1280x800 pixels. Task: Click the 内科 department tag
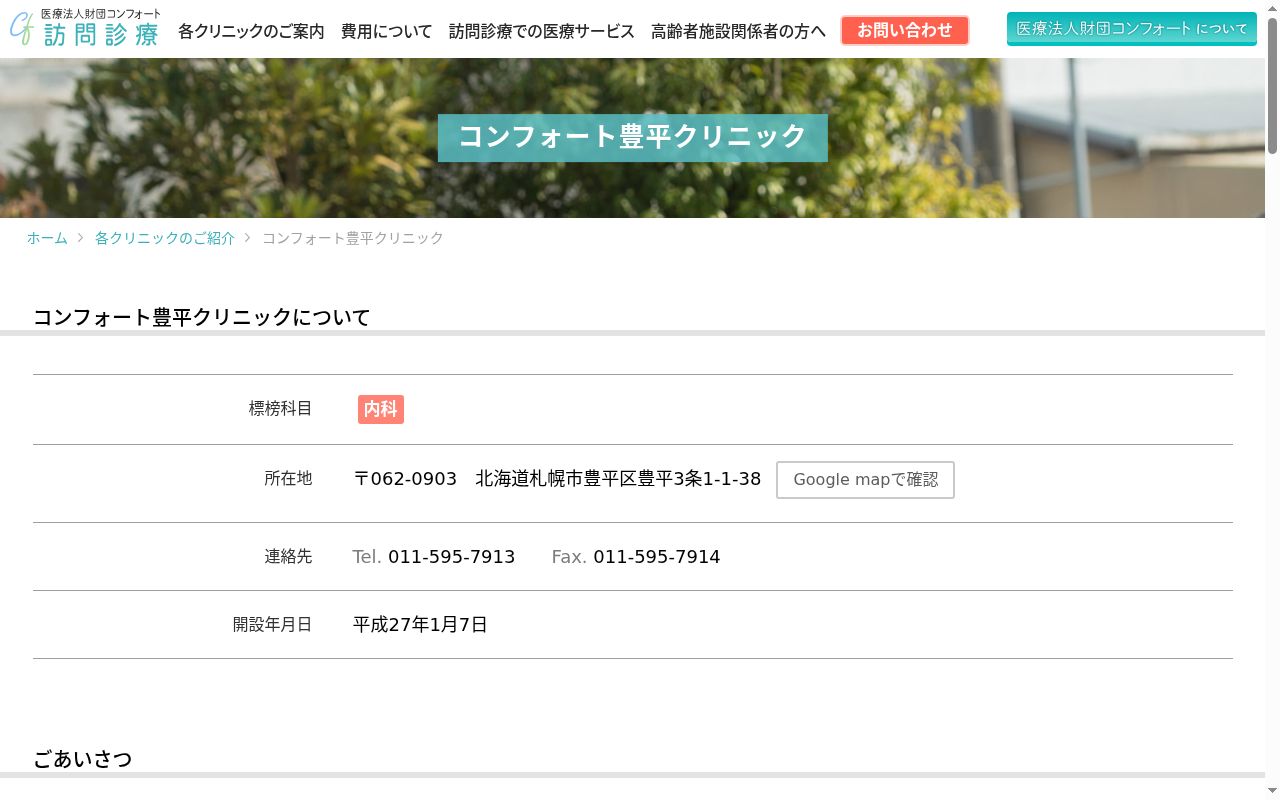(381, 409)
